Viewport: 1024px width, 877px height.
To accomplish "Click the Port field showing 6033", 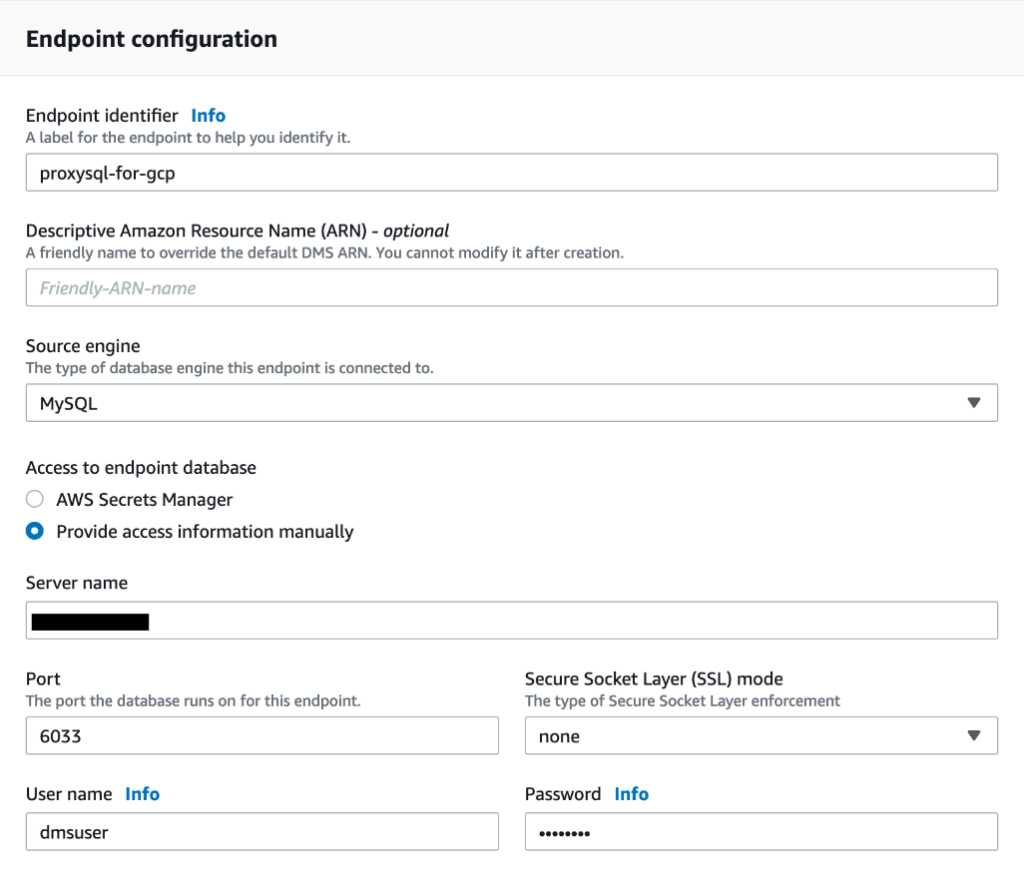I will click(262, 735).
